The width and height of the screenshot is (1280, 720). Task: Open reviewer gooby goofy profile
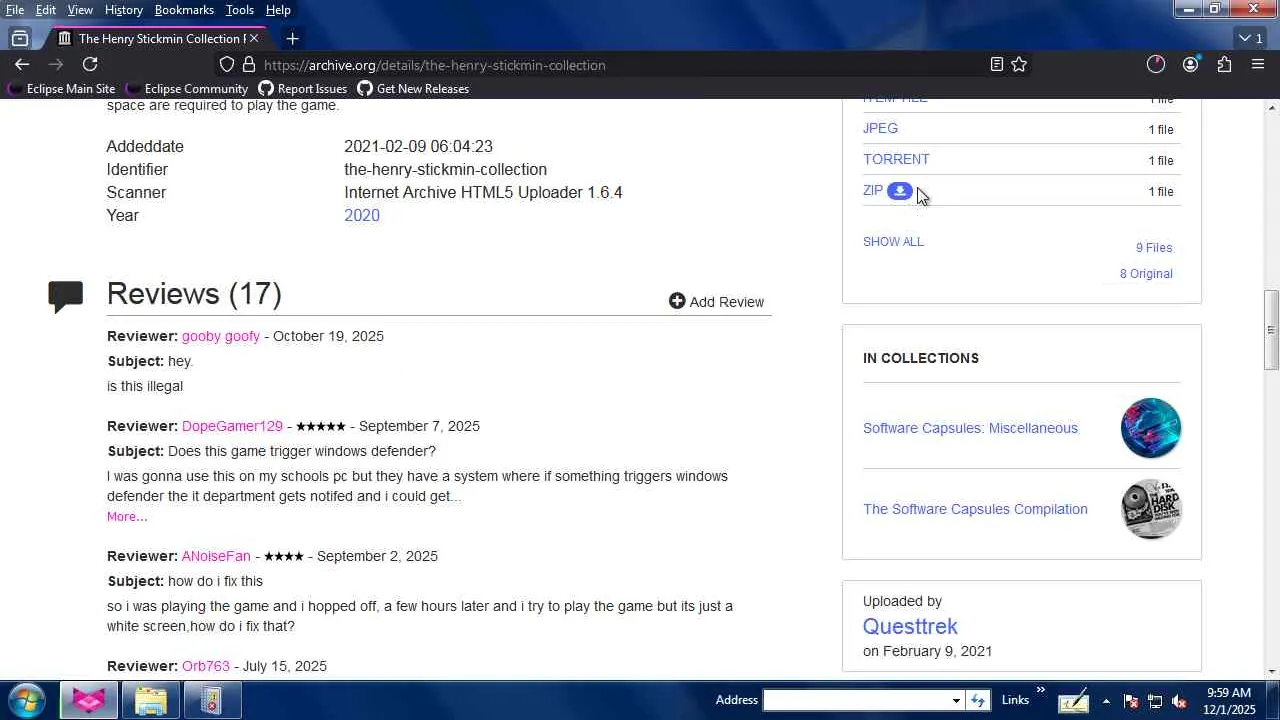221,336
